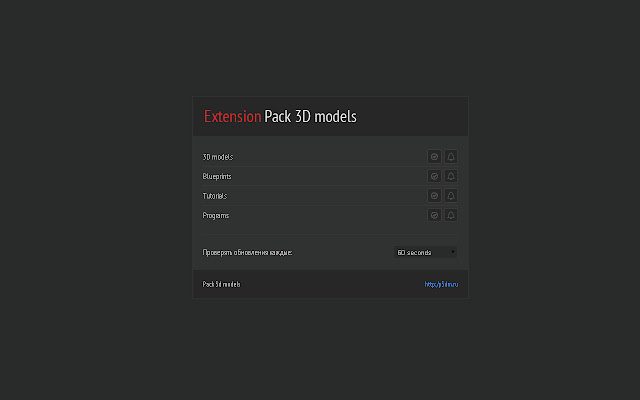Toggle the bell notification for Tutorials
The height and width of the screenshot is (400, 640).
[x=451, y=196]
